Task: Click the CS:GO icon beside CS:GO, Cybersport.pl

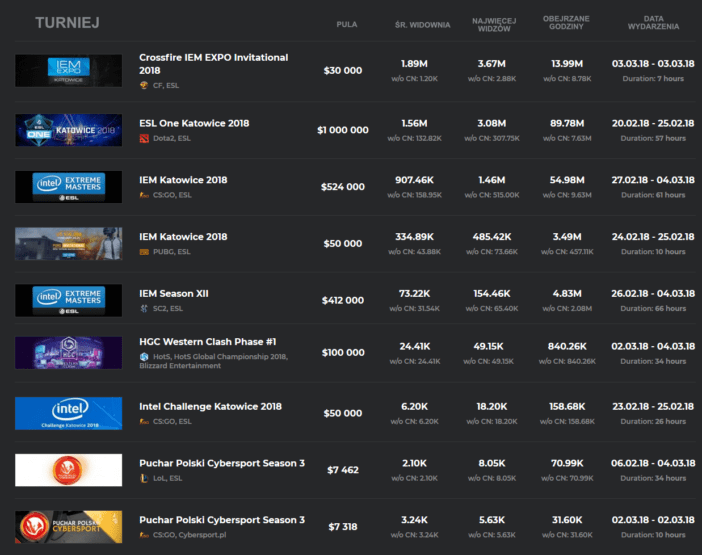Action: [144, 535]
